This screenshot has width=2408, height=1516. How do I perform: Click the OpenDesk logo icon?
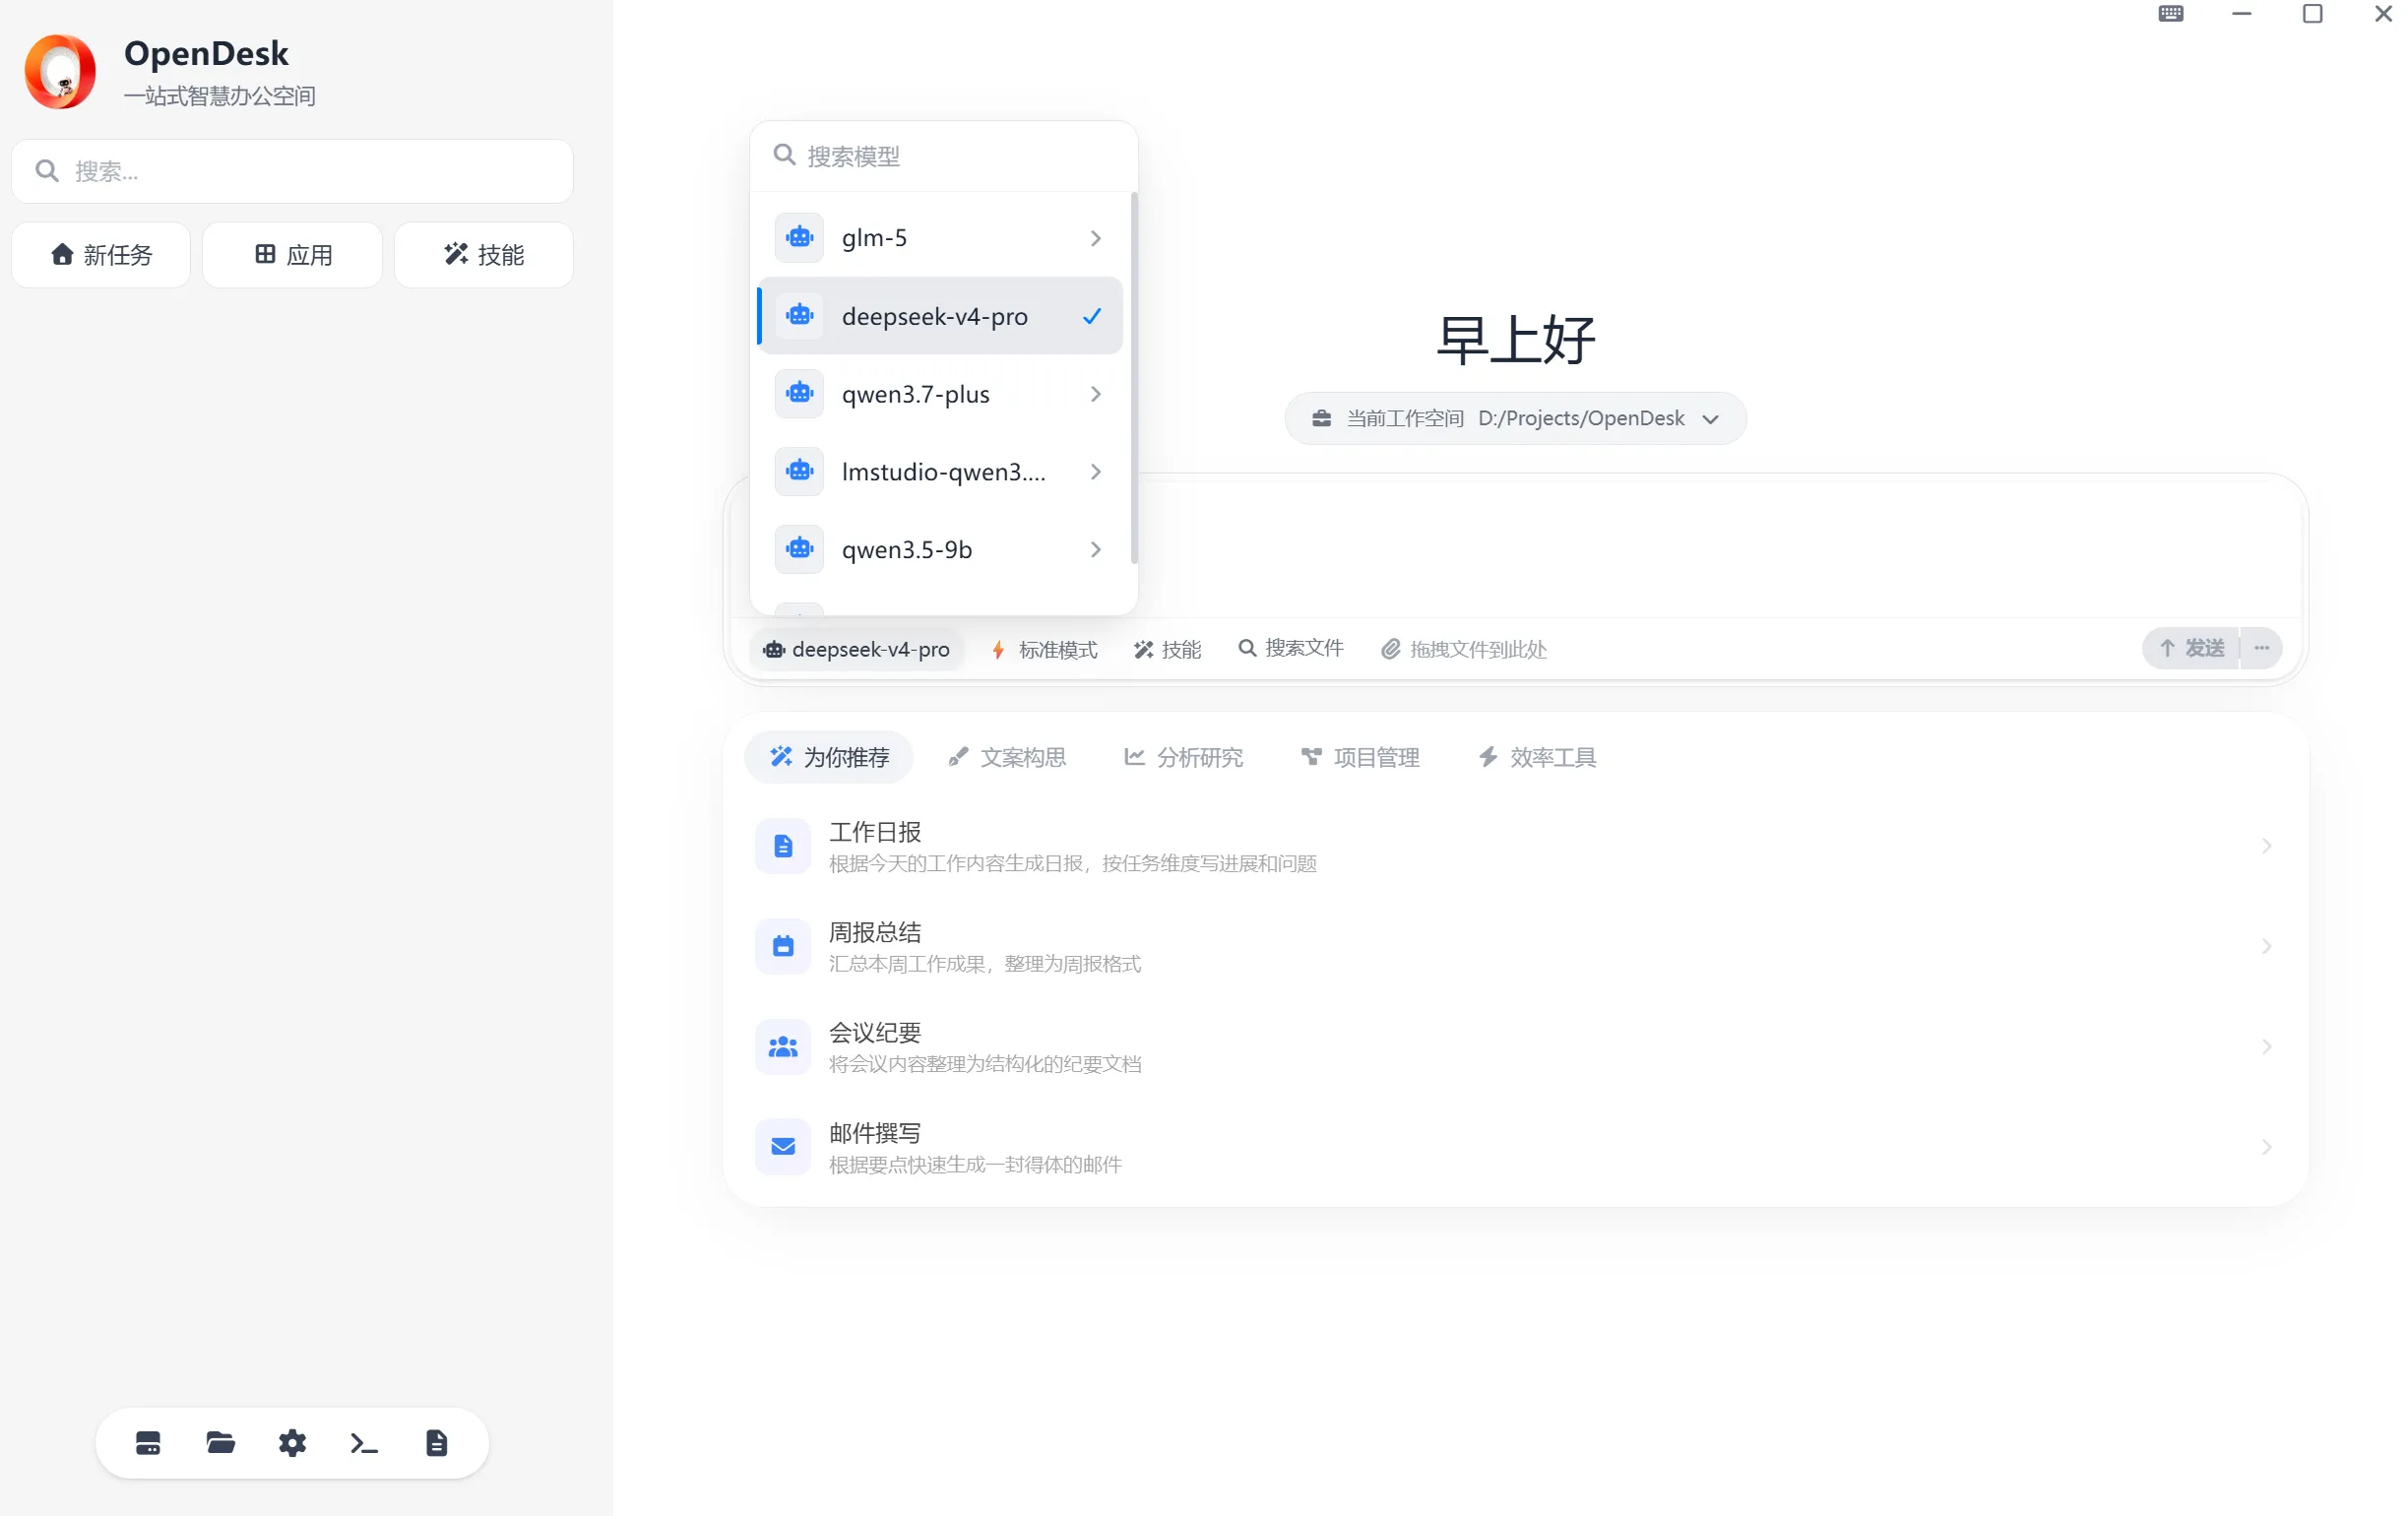coord(60,71)
